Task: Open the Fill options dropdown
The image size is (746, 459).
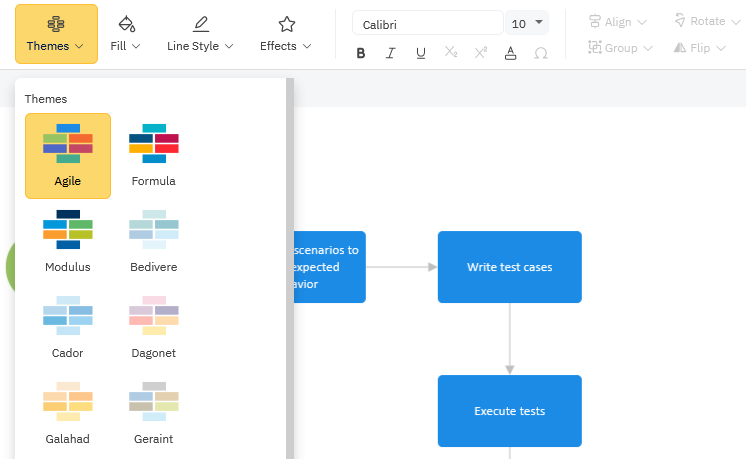Action: tap(125, 34)
